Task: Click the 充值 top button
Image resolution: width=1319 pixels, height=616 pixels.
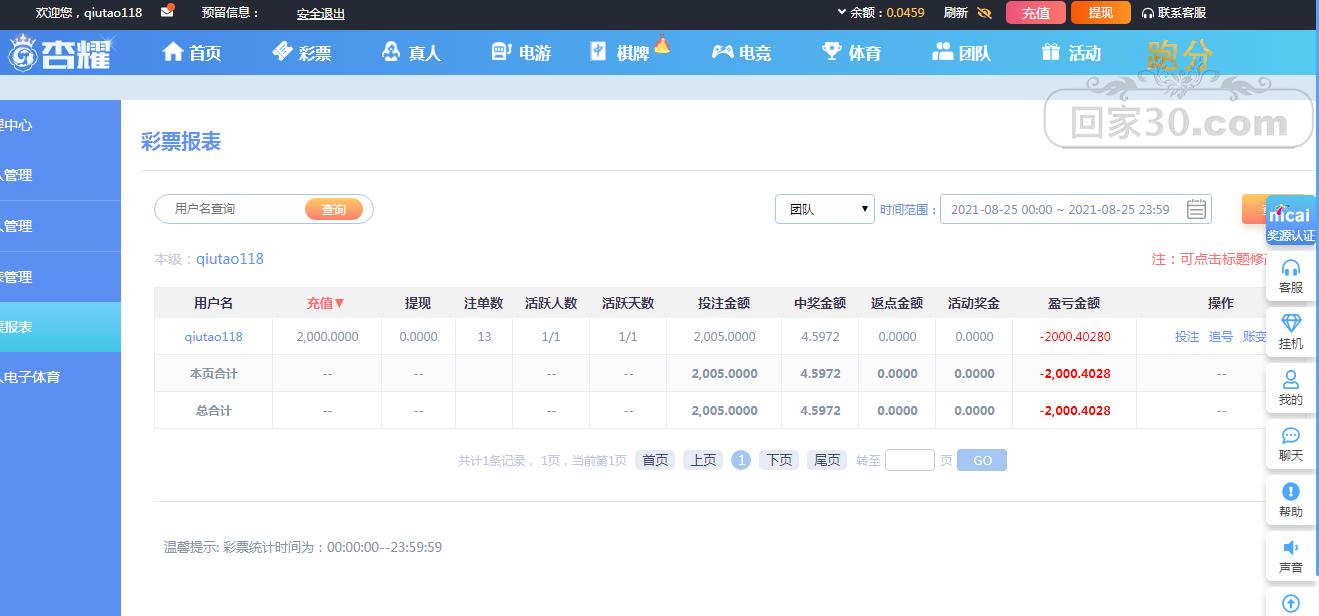Action: coord(1036,13)
